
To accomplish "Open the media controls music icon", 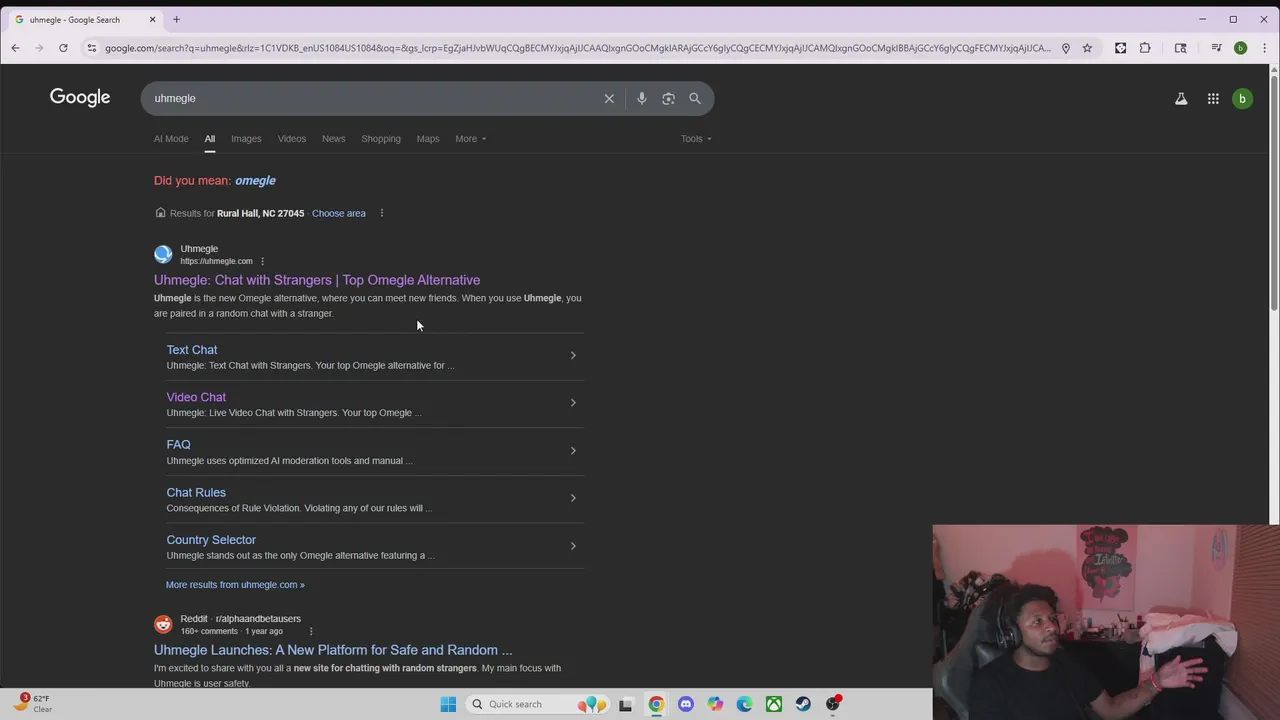I will 1216,48.
